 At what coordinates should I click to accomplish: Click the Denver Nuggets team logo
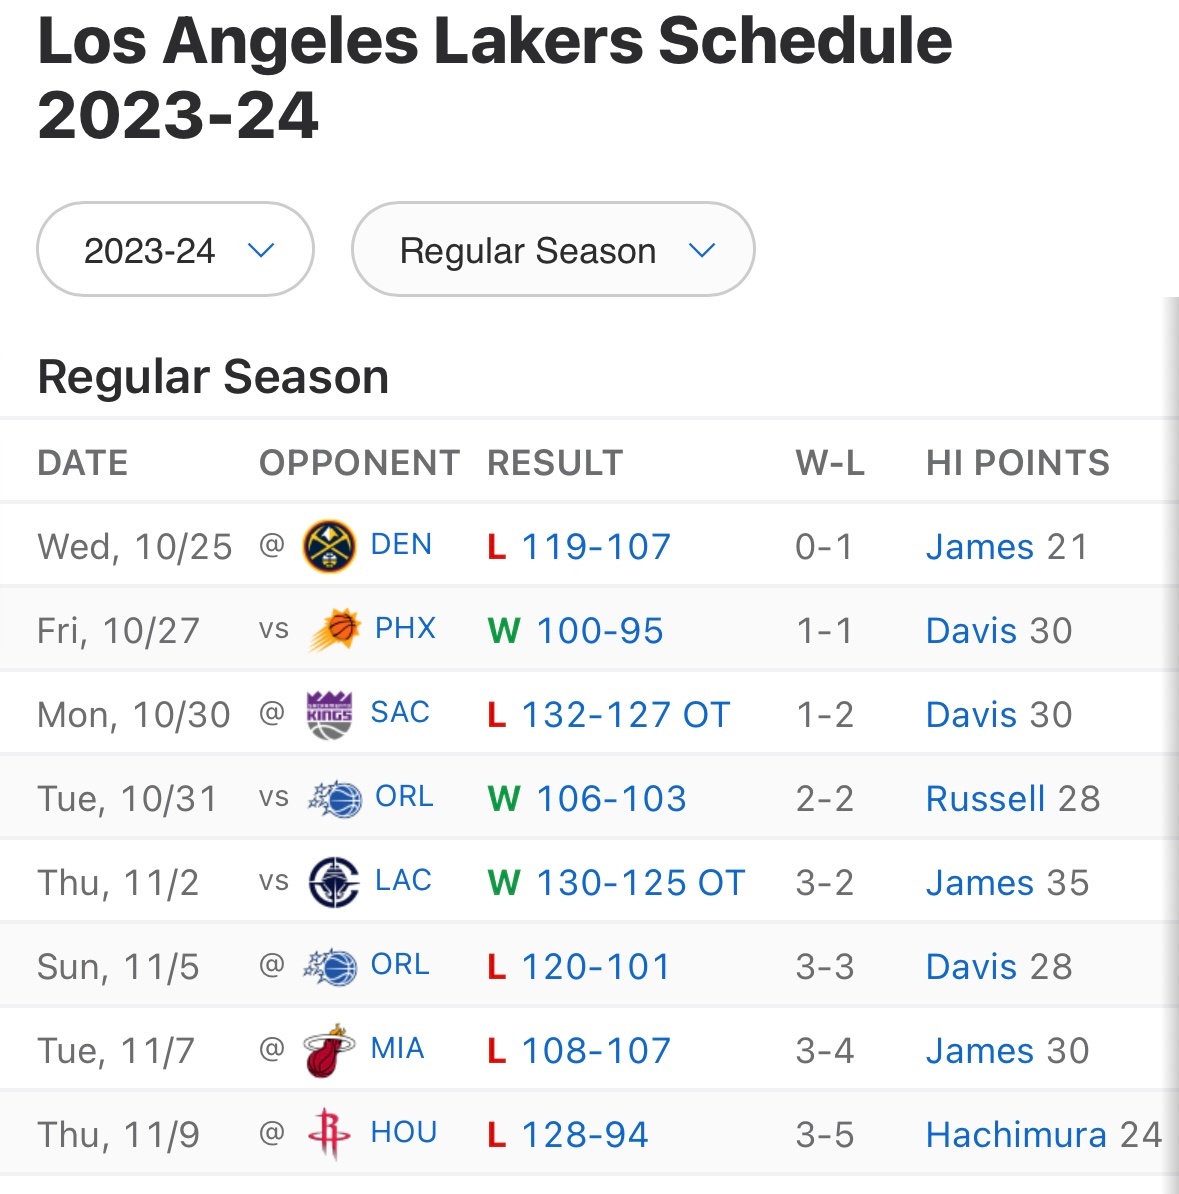[329, 546]
